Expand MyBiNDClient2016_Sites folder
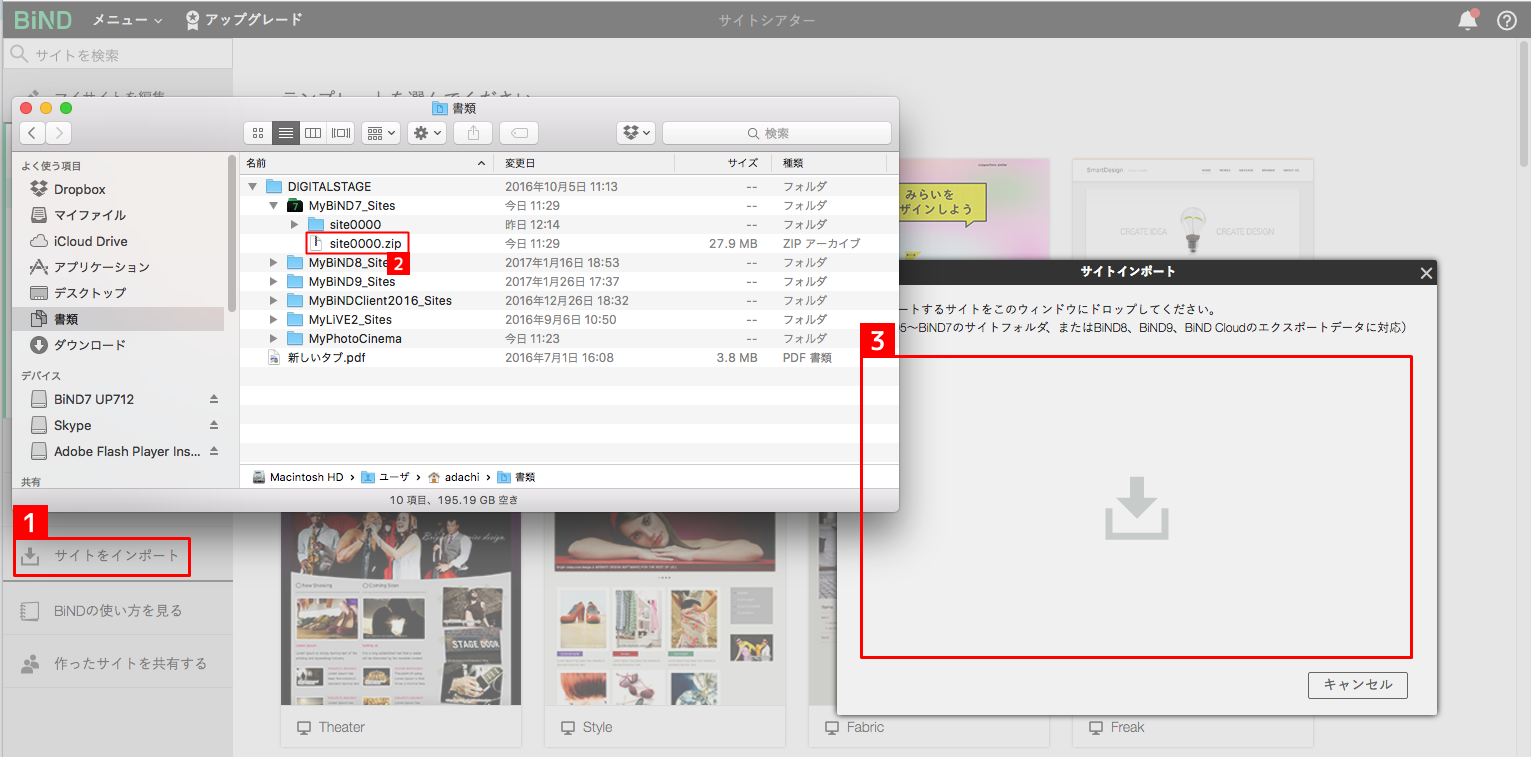 click(x=273, y=301)
